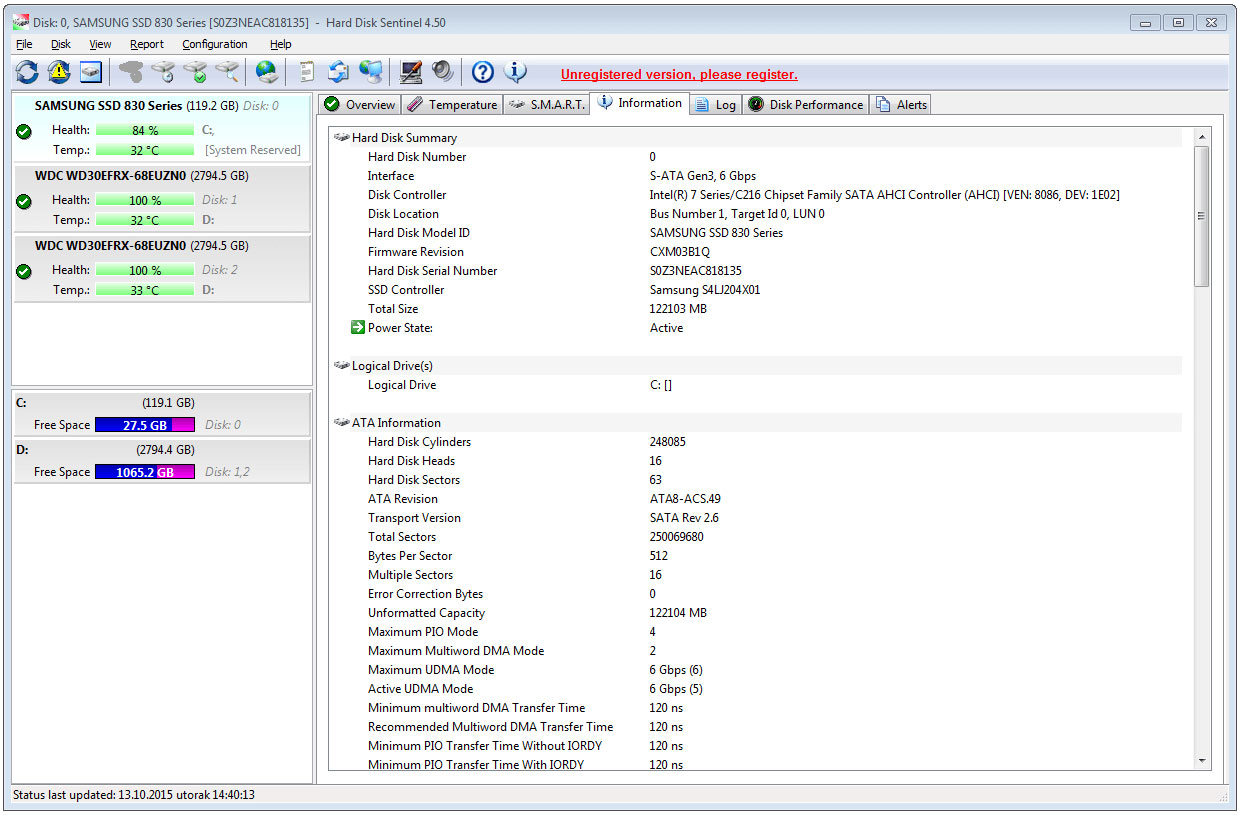Select the Information tab
Viewport: 1241px width, 815px height.
[640, 103]
